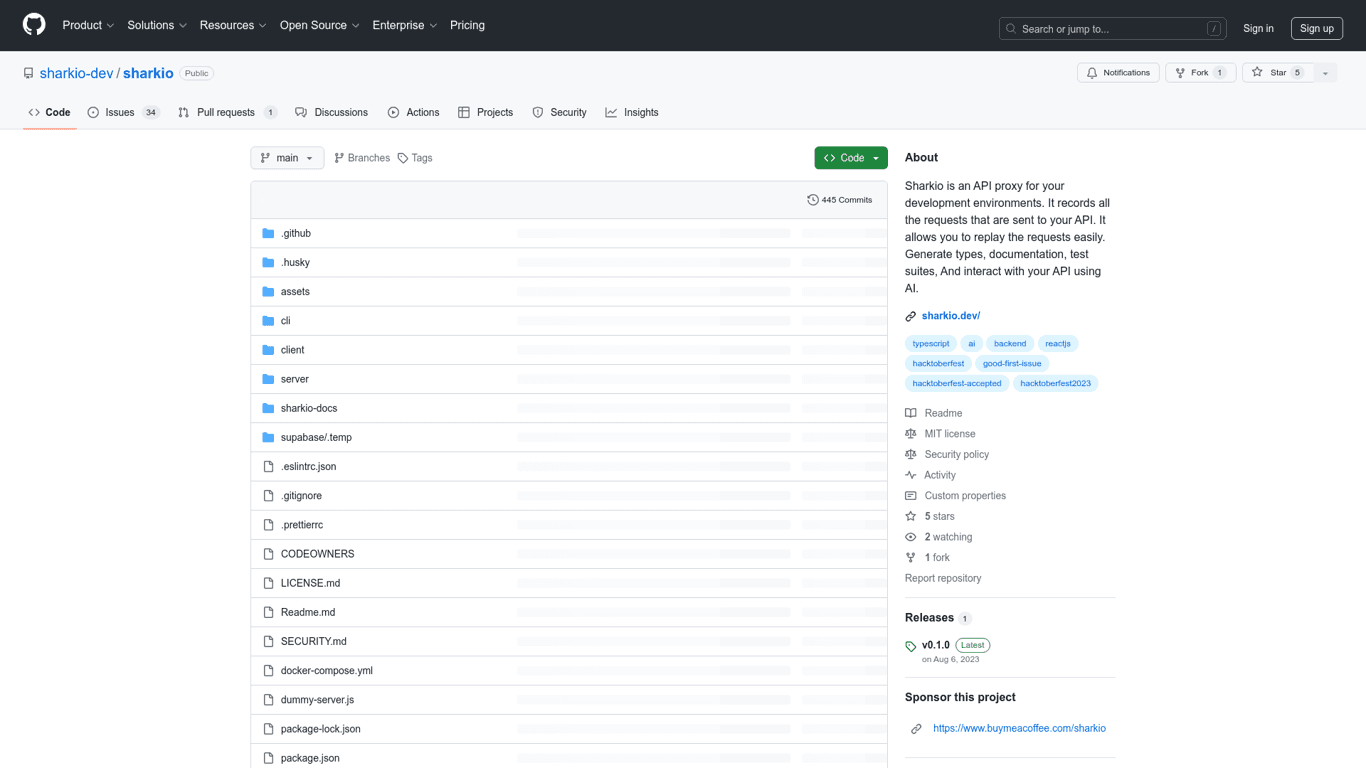
Task: Expand the main branch dropdown
Action: click(287, 158)
